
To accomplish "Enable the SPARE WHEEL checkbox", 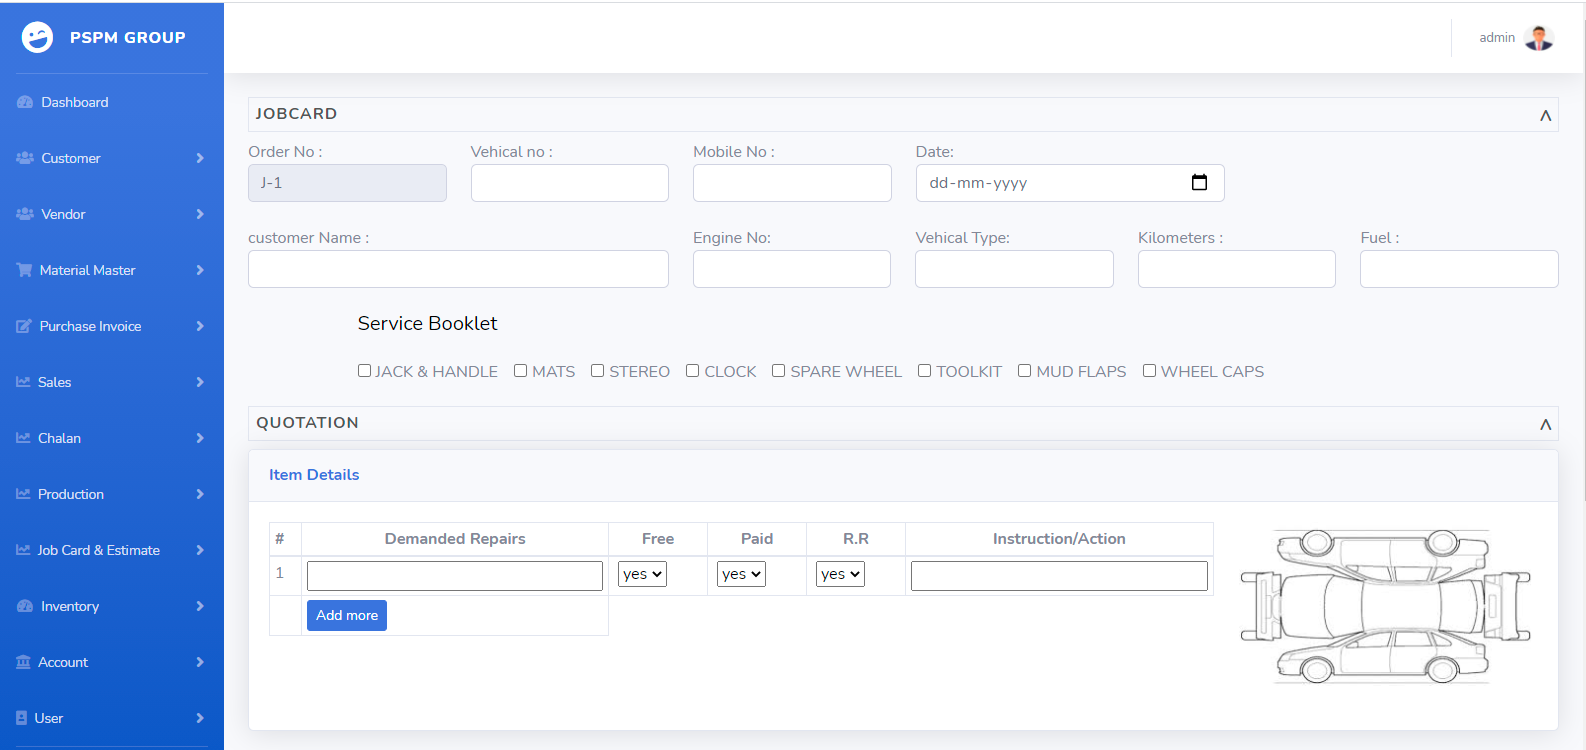I will coord(778,371).
